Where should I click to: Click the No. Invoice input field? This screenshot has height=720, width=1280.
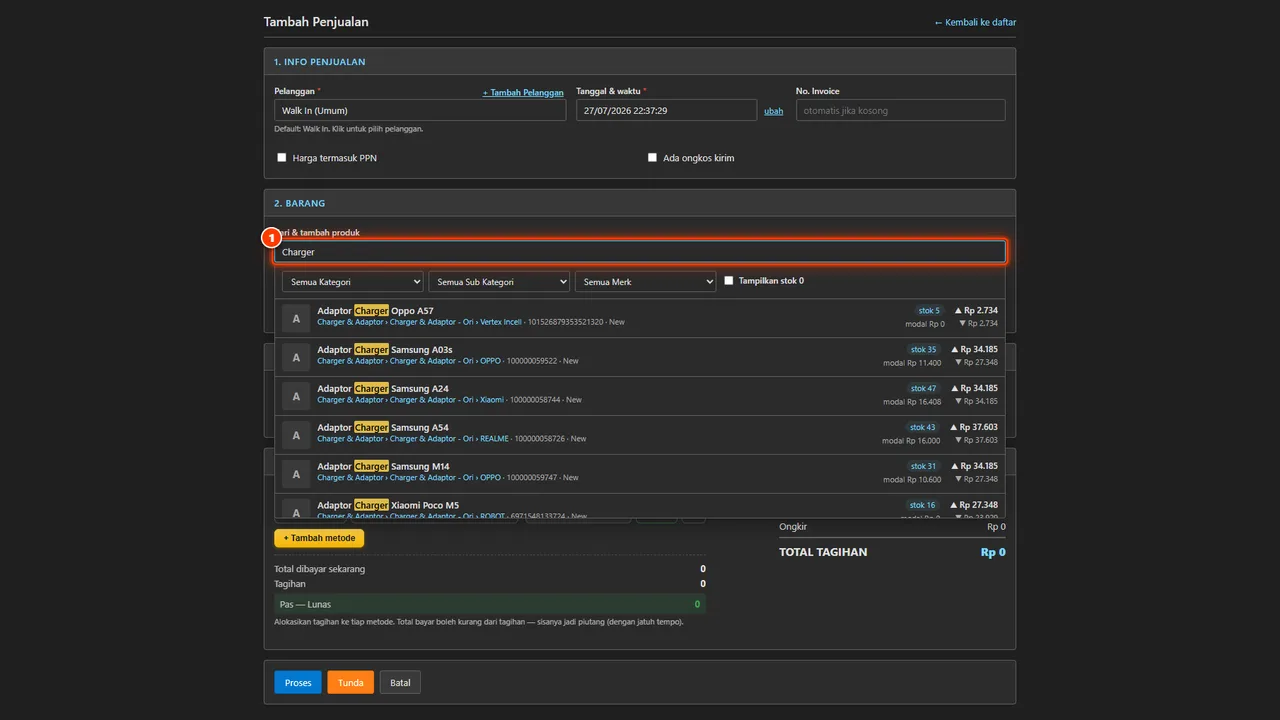click(901, 110)
